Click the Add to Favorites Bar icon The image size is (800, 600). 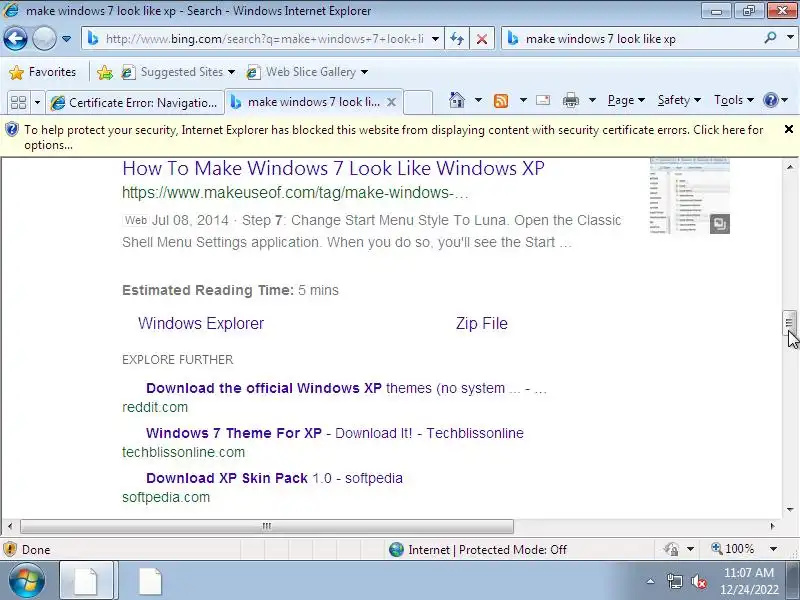[x=105, y=72]
